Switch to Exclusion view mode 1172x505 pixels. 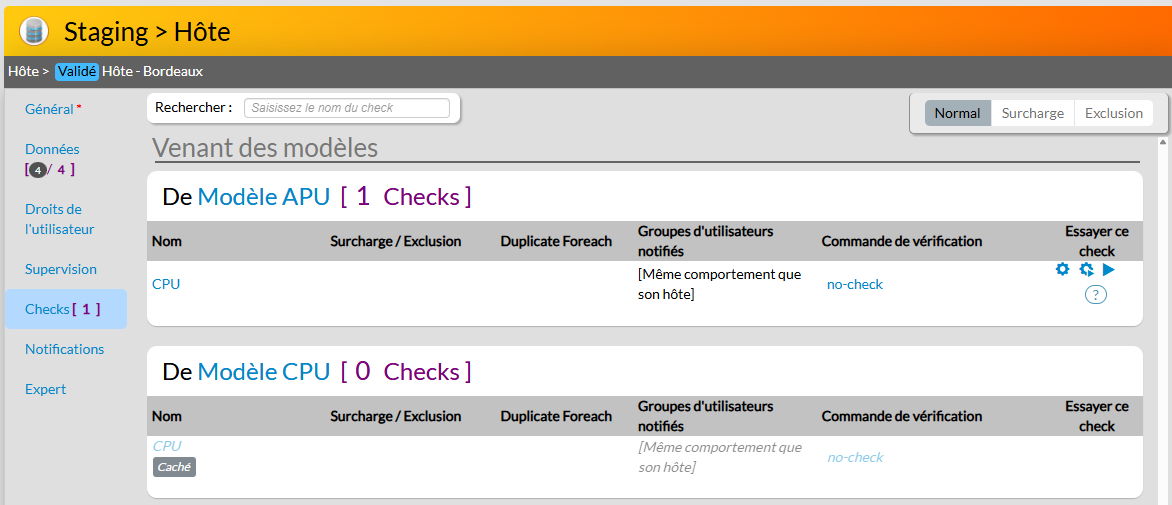[x=1113, y=113]
